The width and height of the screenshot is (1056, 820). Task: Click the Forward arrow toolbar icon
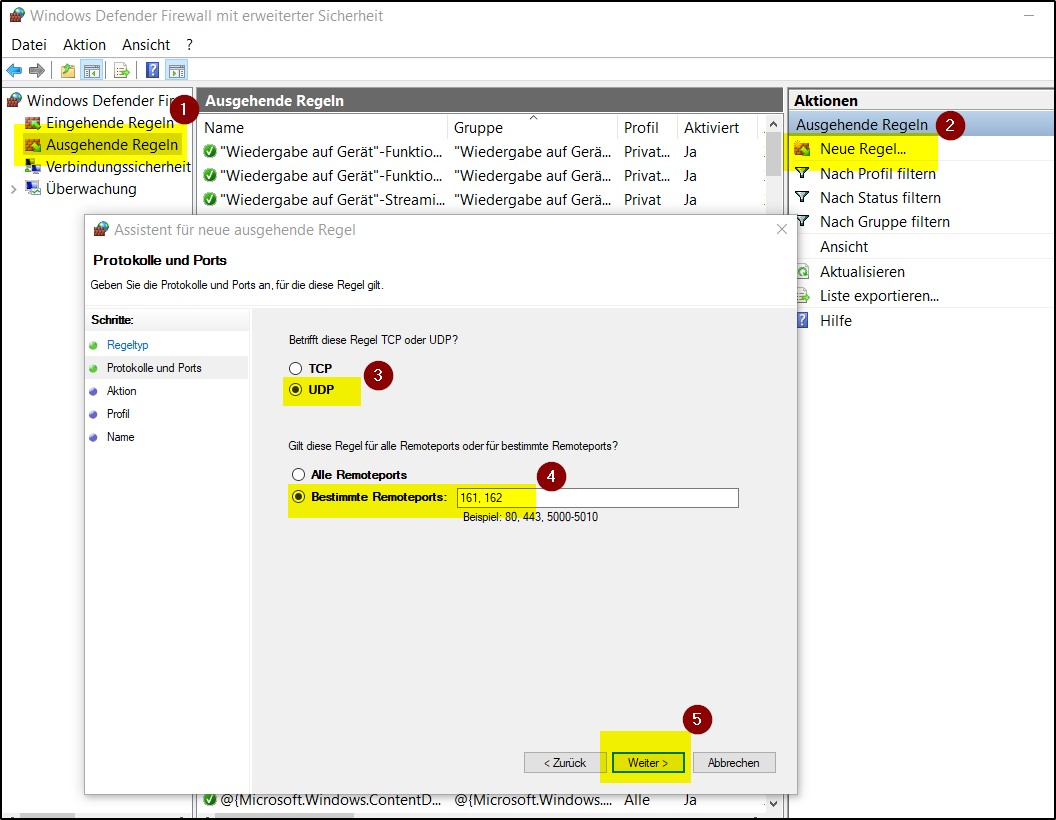coord(37,70)
